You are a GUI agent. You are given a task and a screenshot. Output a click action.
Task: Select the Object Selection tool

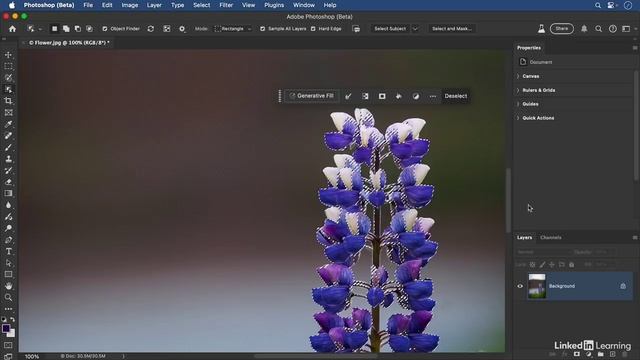pos(9,89)
